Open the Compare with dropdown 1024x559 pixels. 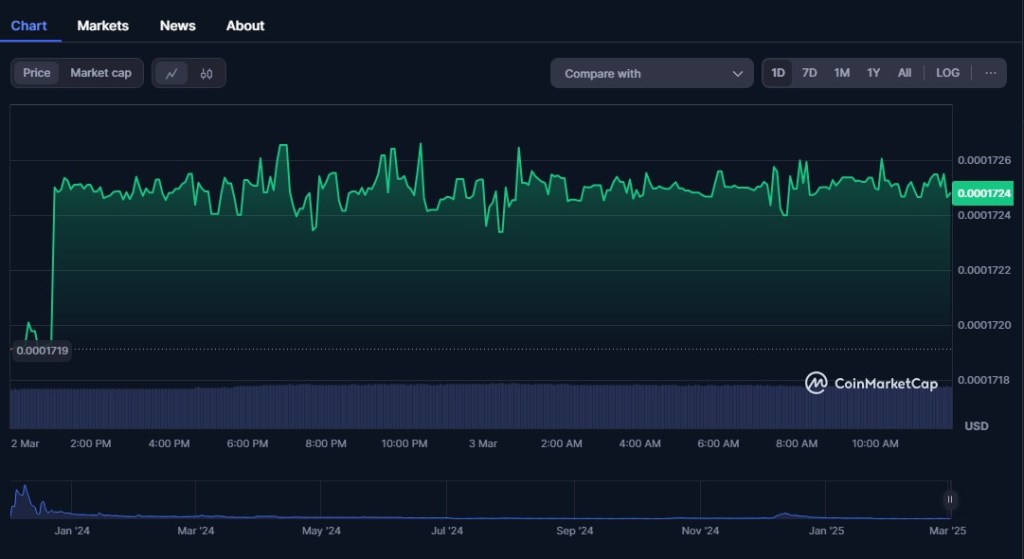pos(652,73)
